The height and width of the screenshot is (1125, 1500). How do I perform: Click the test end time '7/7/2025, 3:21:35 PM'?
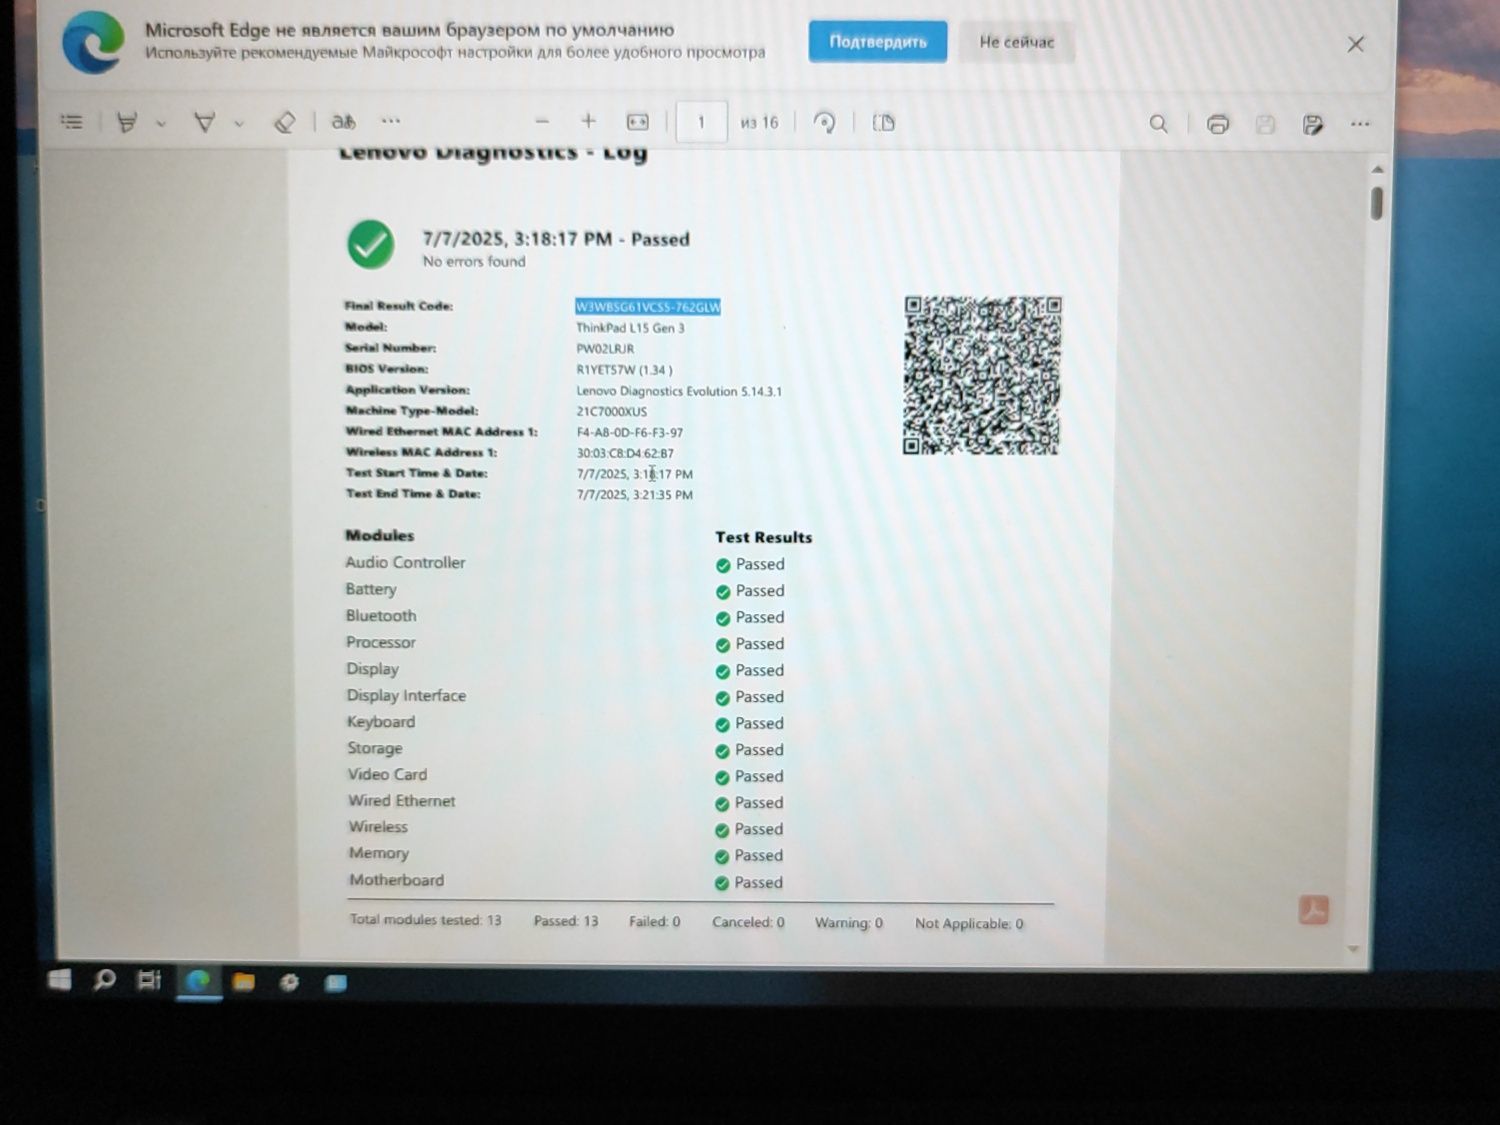634,495
